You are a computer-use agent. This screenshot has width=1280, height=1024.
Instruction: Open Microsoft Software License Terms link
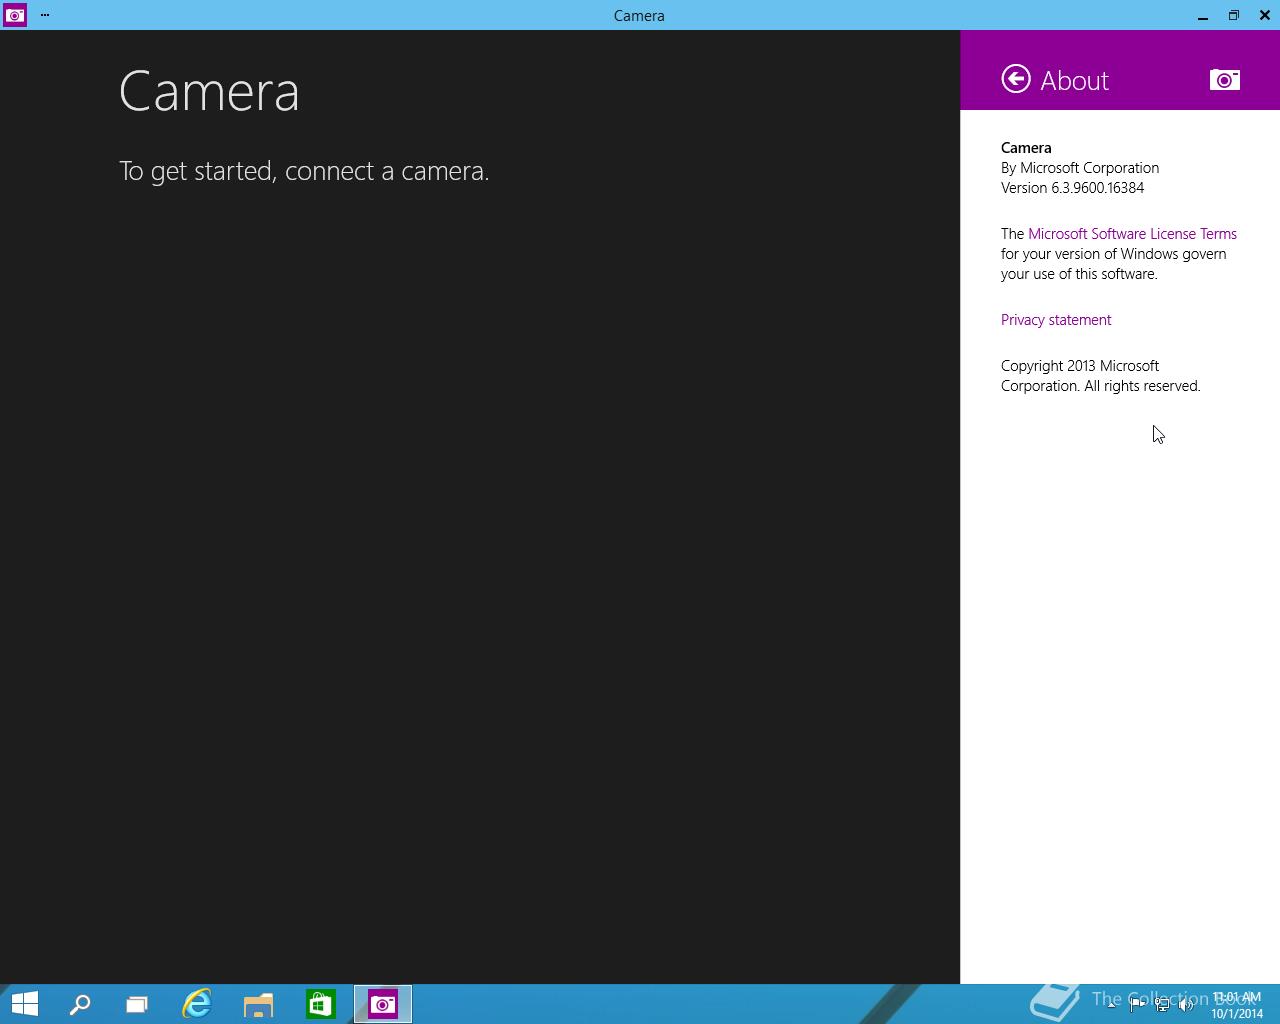tap(1132, 234)
